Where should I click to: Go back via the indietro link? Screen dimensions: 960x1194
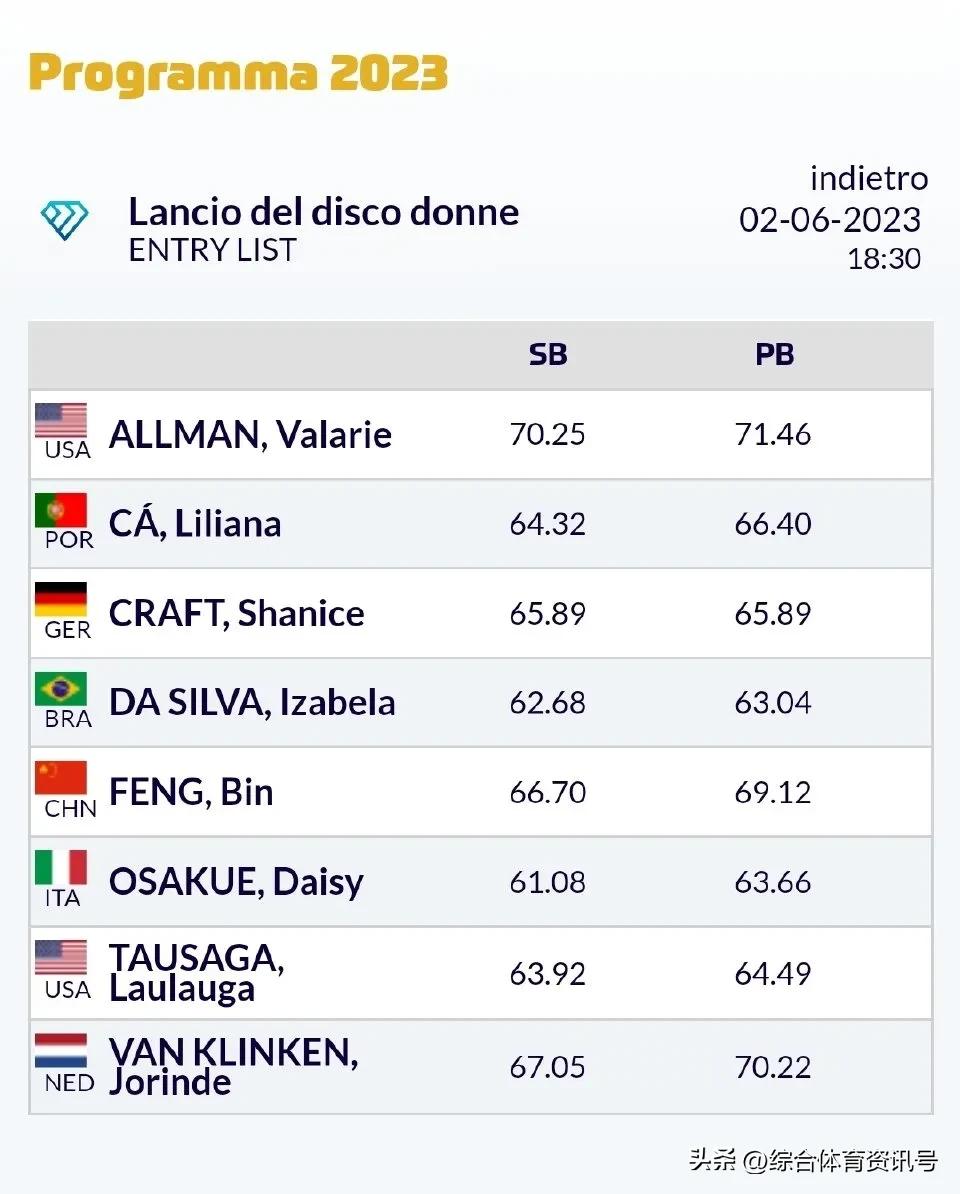(868, 179)
